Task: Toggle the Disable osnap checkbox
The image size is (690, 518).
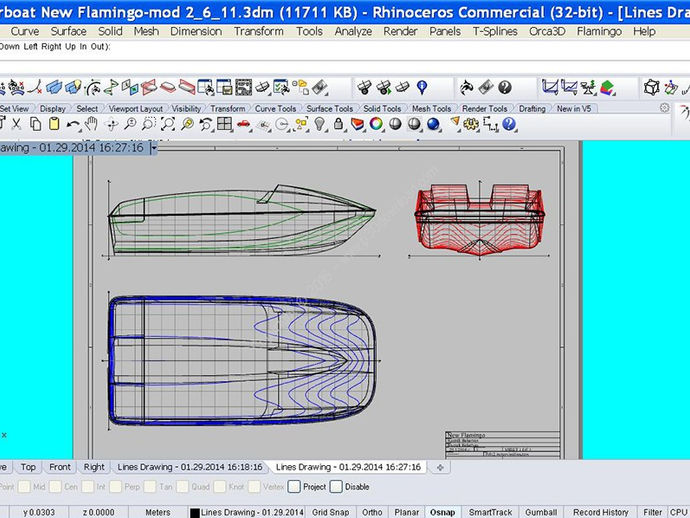Action: [x=336, y=486]
